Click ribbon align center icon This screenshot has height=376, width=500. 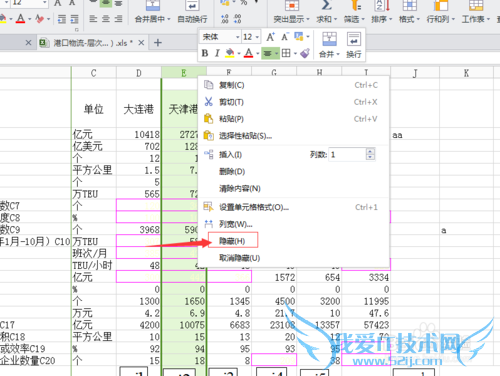[106, 19]
